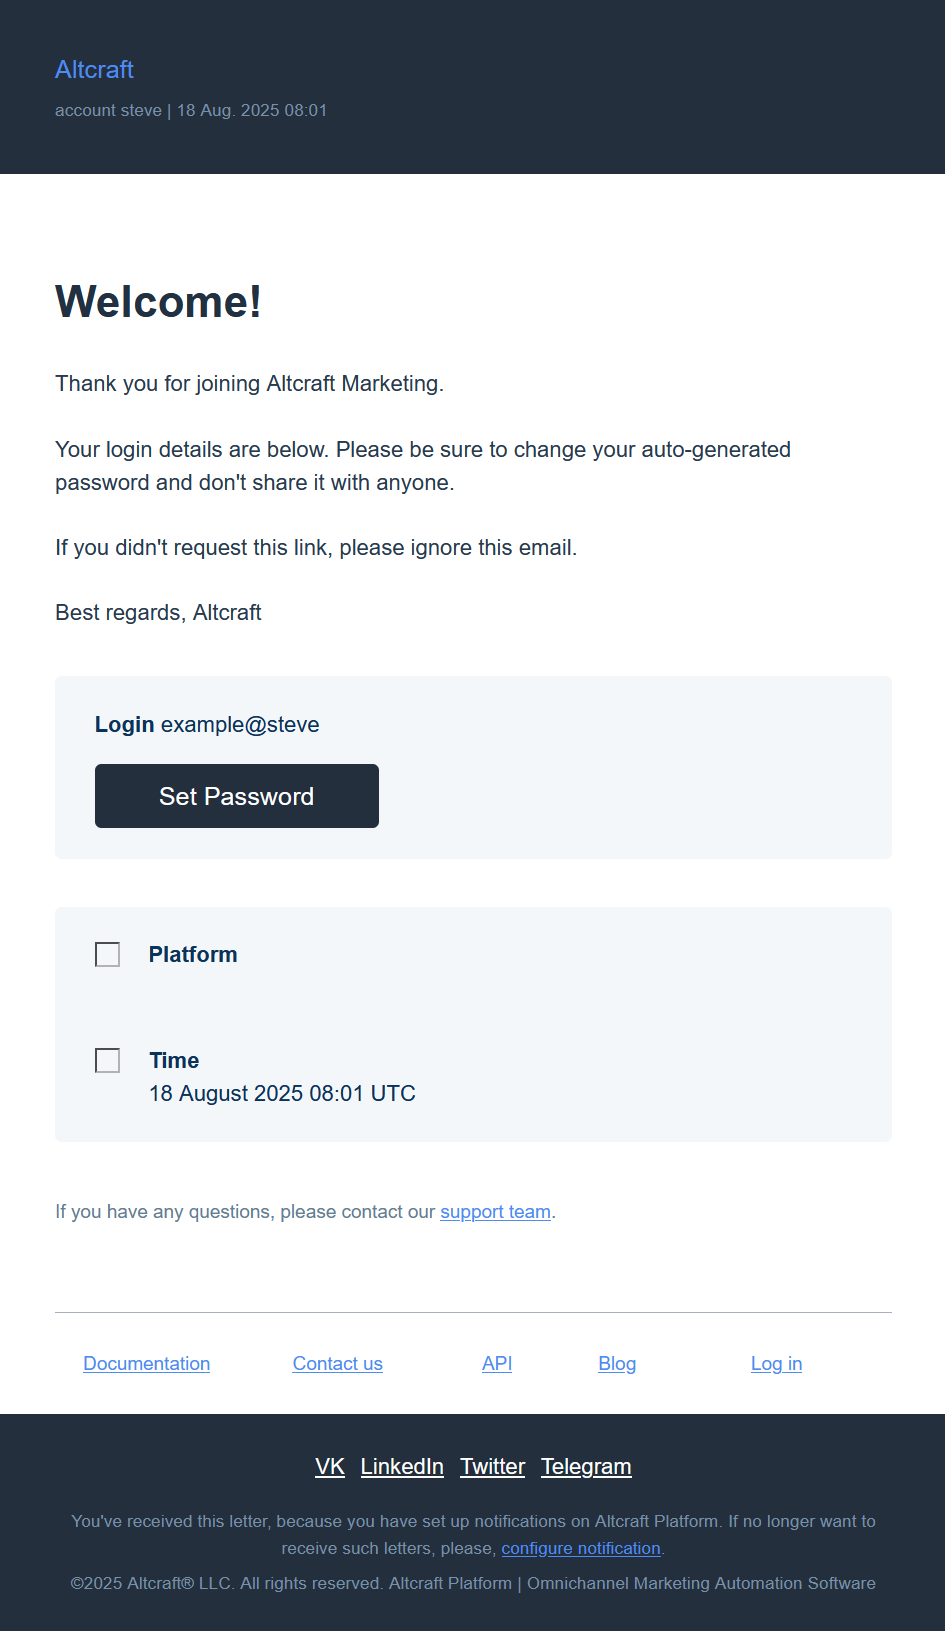The image size is (945, 1631).
Task: Click the box icon beside Platform
Action: (107, 955)
